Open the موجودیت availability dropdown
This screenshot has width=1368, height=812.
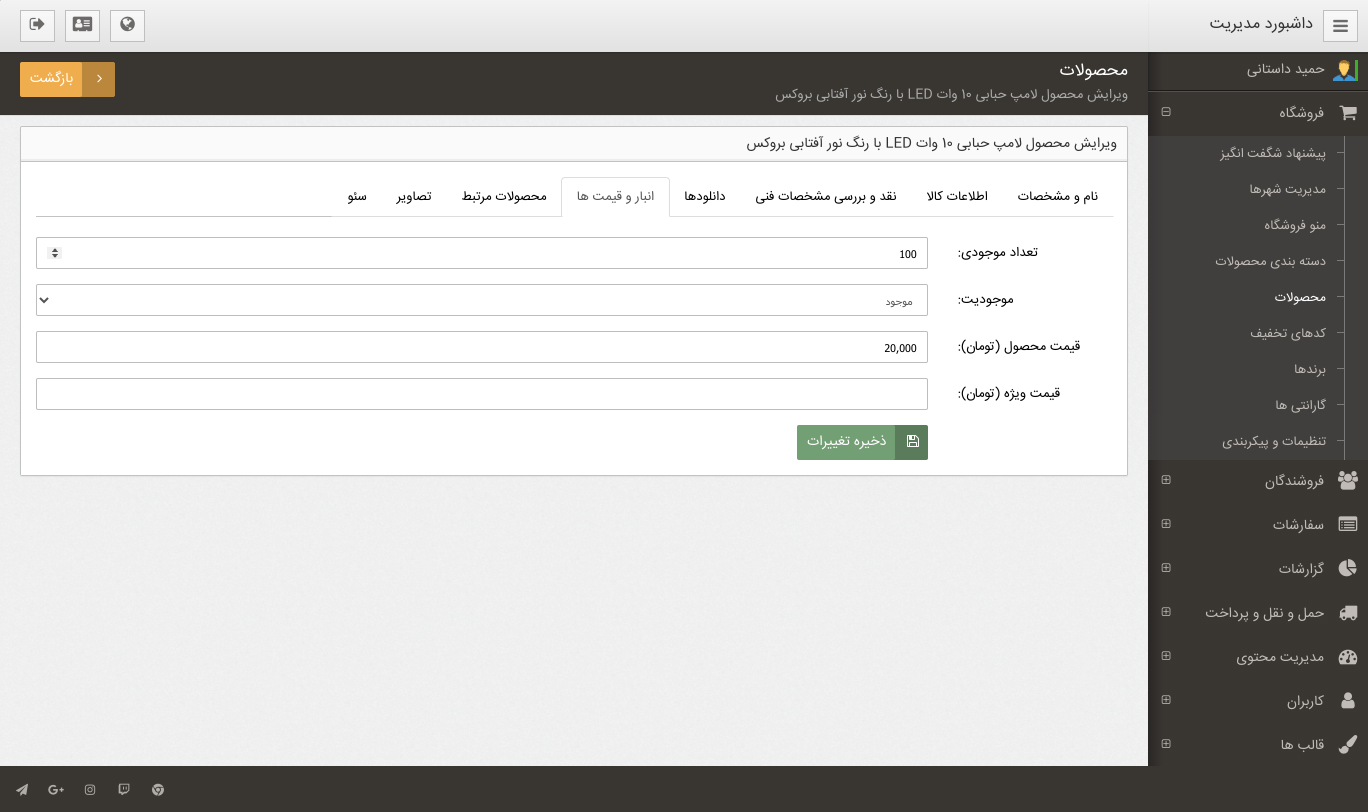[481, 300]
